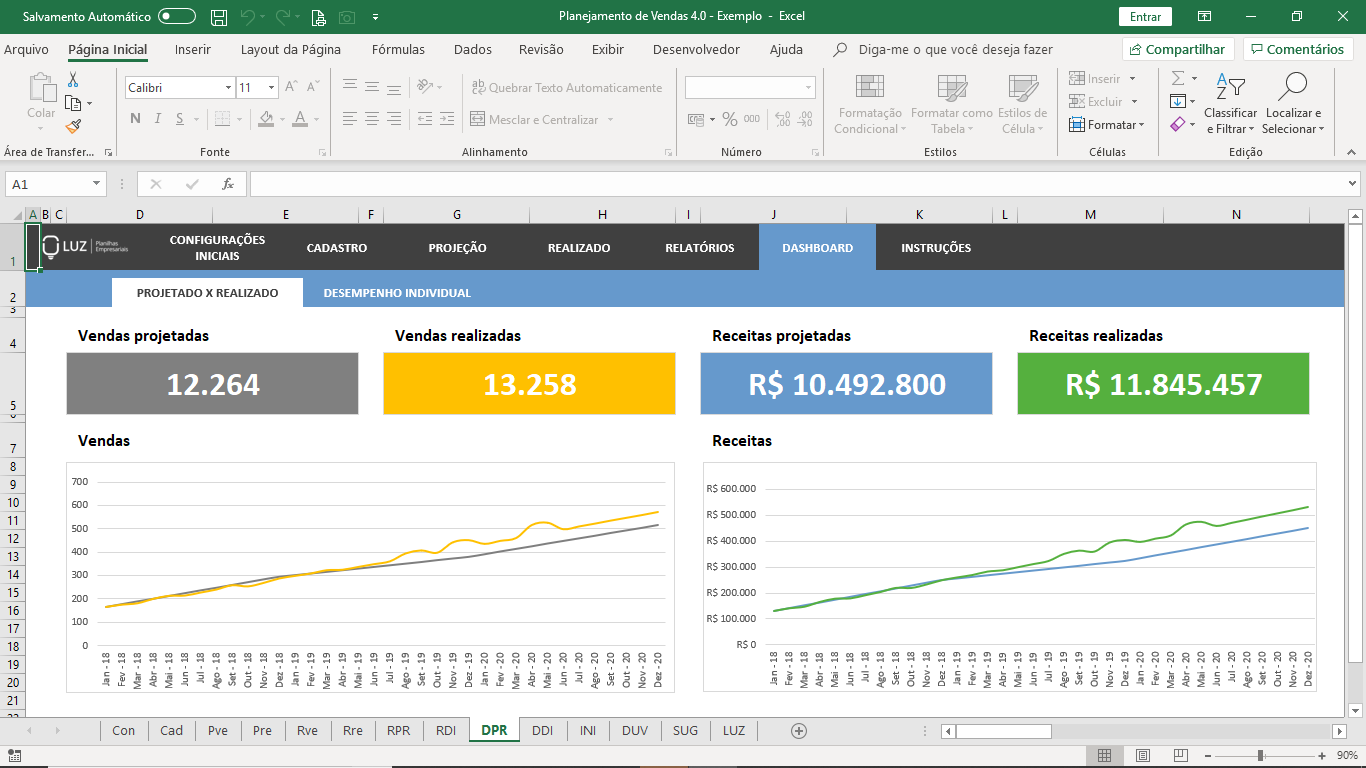
Task: Open the Name Box dropdown arrow
Action: click(96, 184)
